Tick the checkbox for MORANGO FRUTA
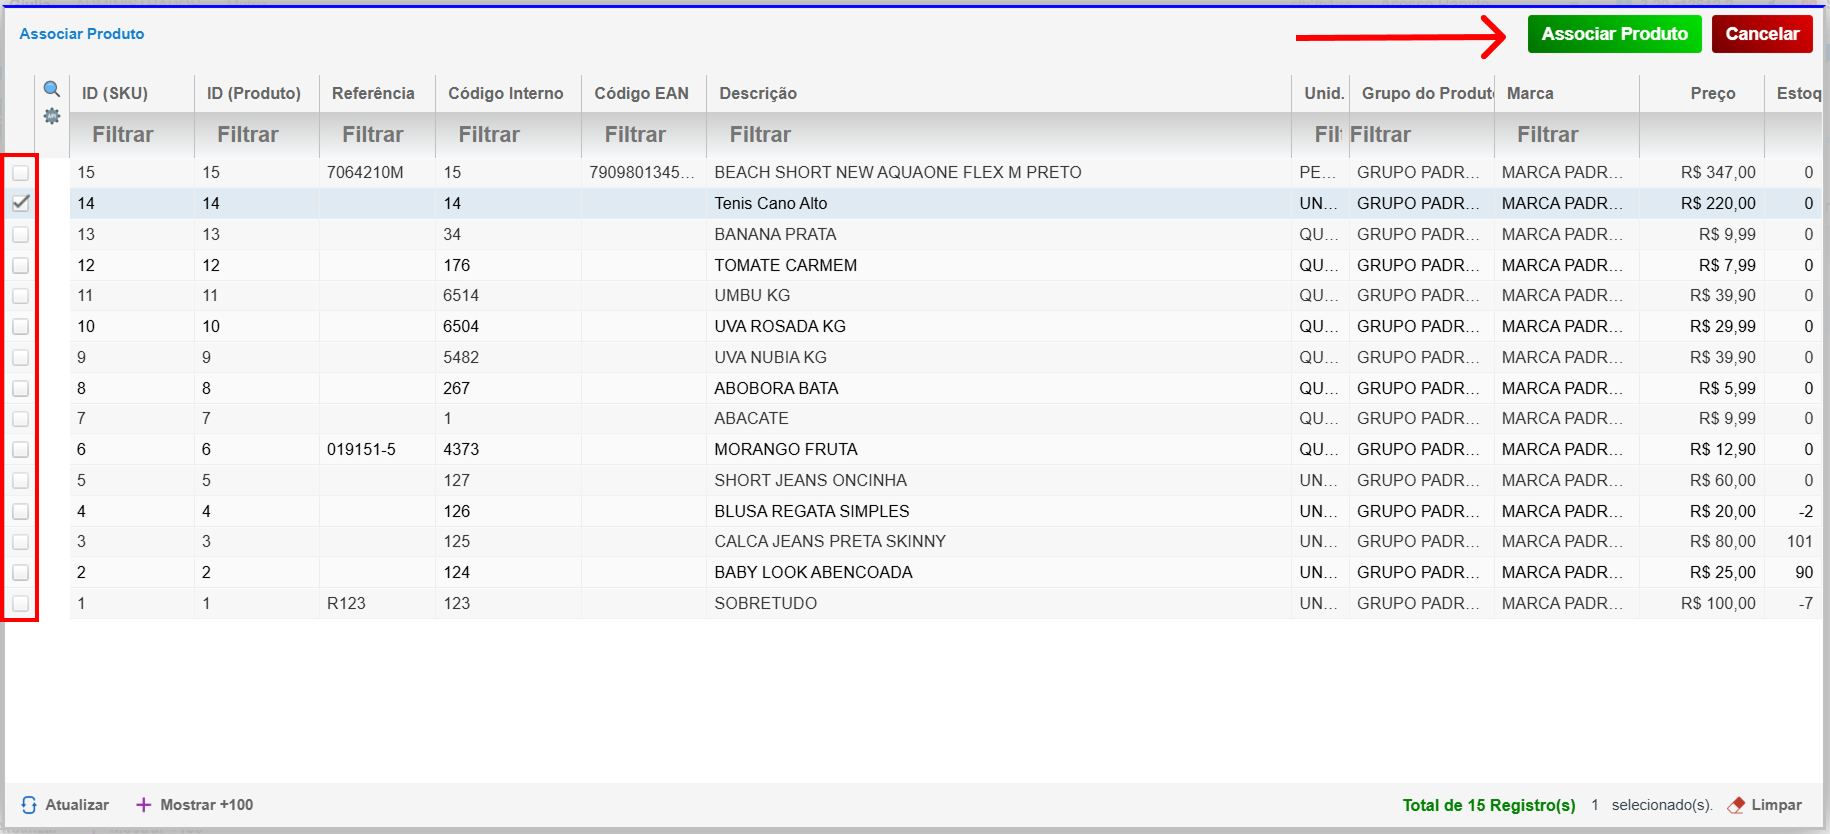This screenshot has height=834, width=1830. (20, 450)
